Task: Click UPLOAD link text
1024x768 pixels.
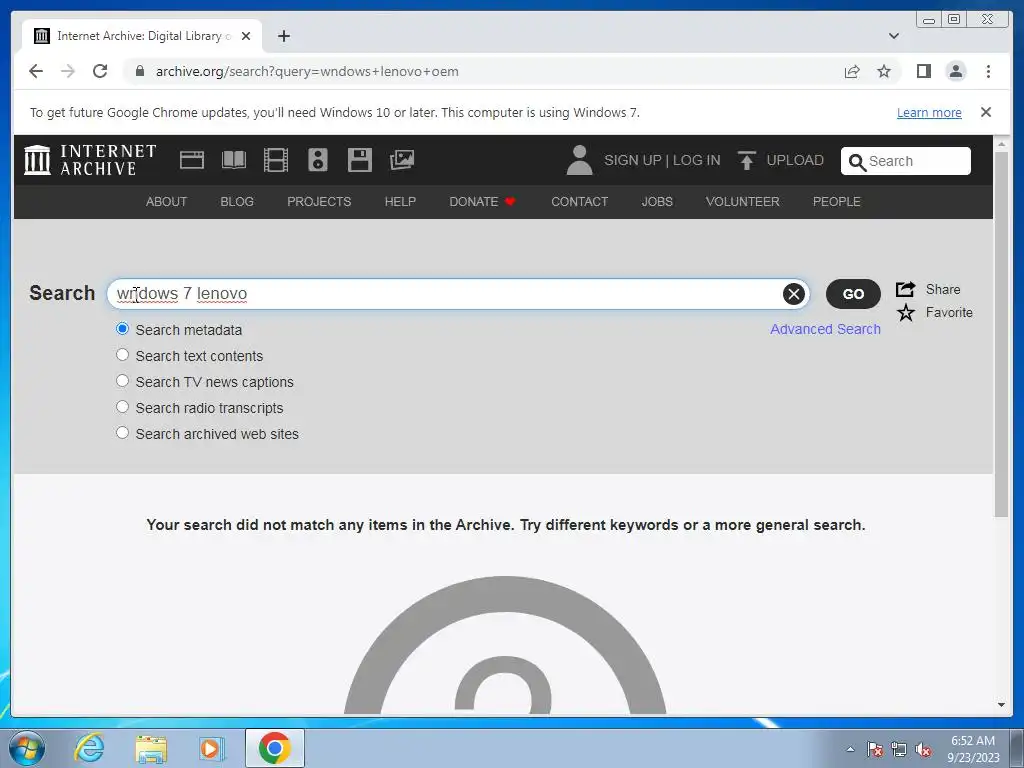Action: point(795,161)
